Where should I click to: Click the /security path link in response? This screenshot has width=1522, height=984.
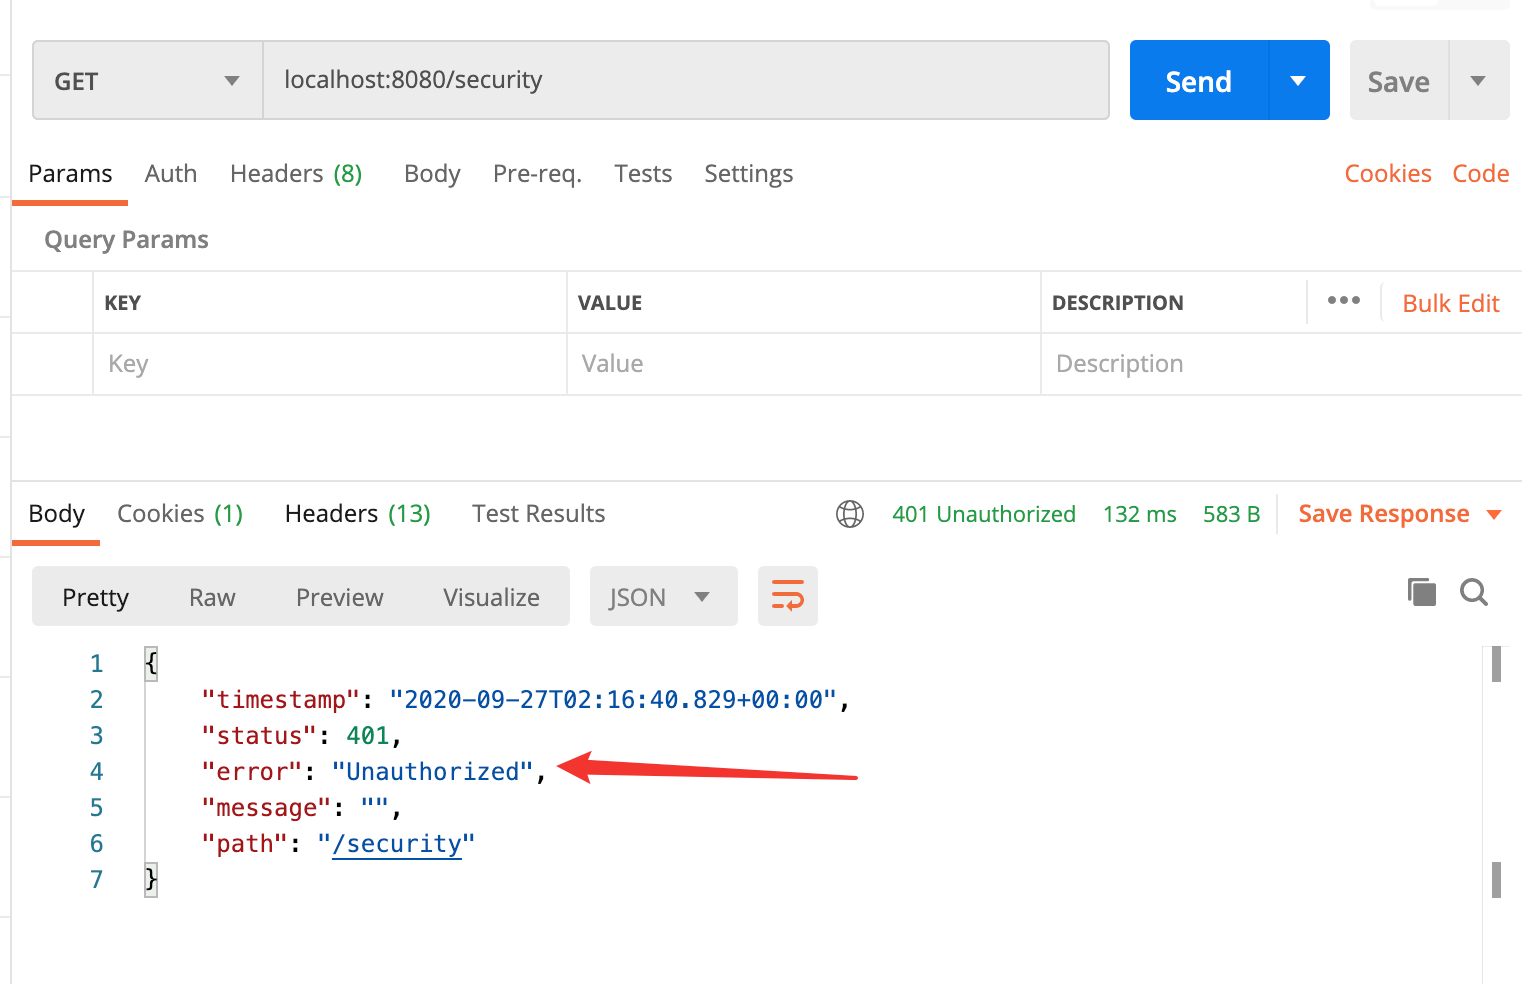[x=397, y=844]
